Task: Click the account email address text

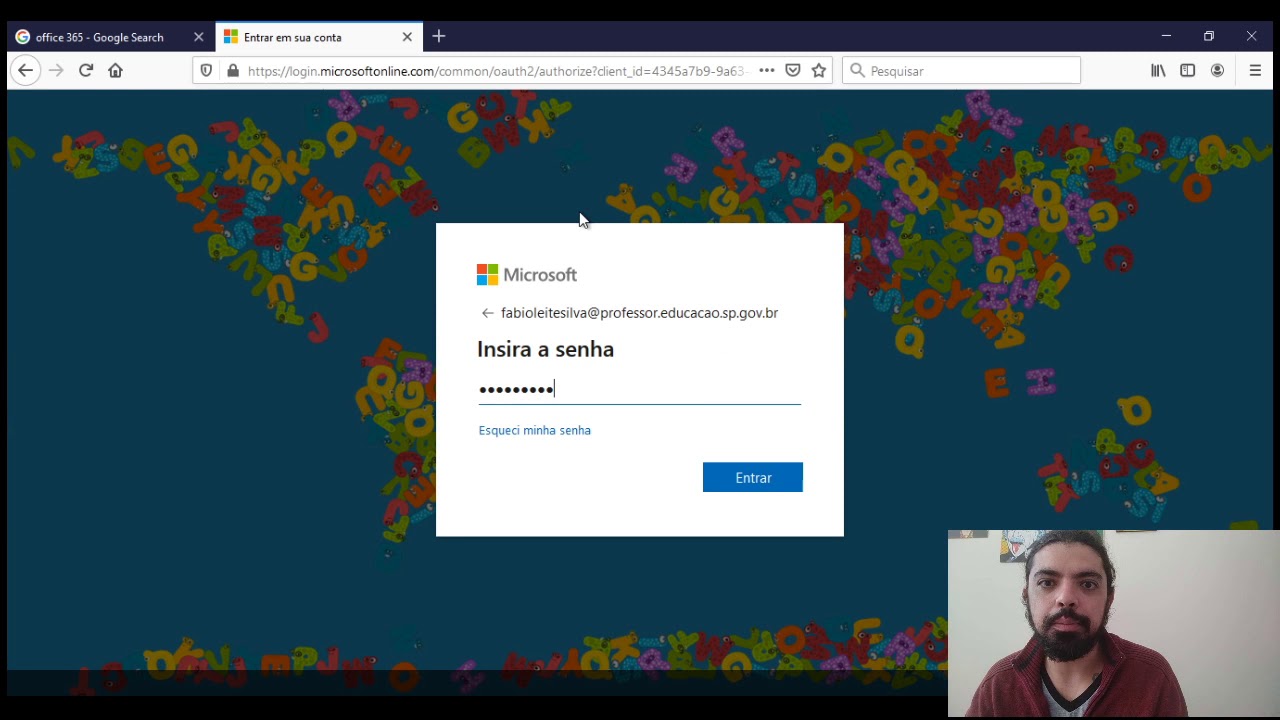Action: coord(639,313)
